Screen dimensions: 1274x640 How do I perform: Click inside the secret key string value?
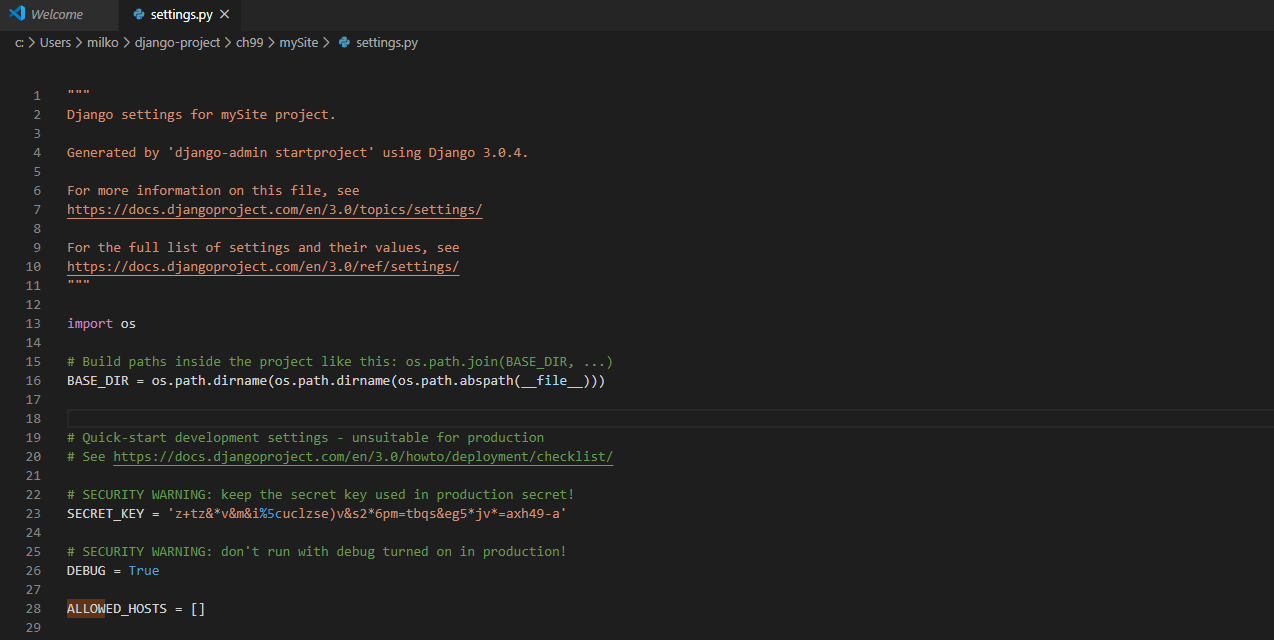tap(367, 514)
